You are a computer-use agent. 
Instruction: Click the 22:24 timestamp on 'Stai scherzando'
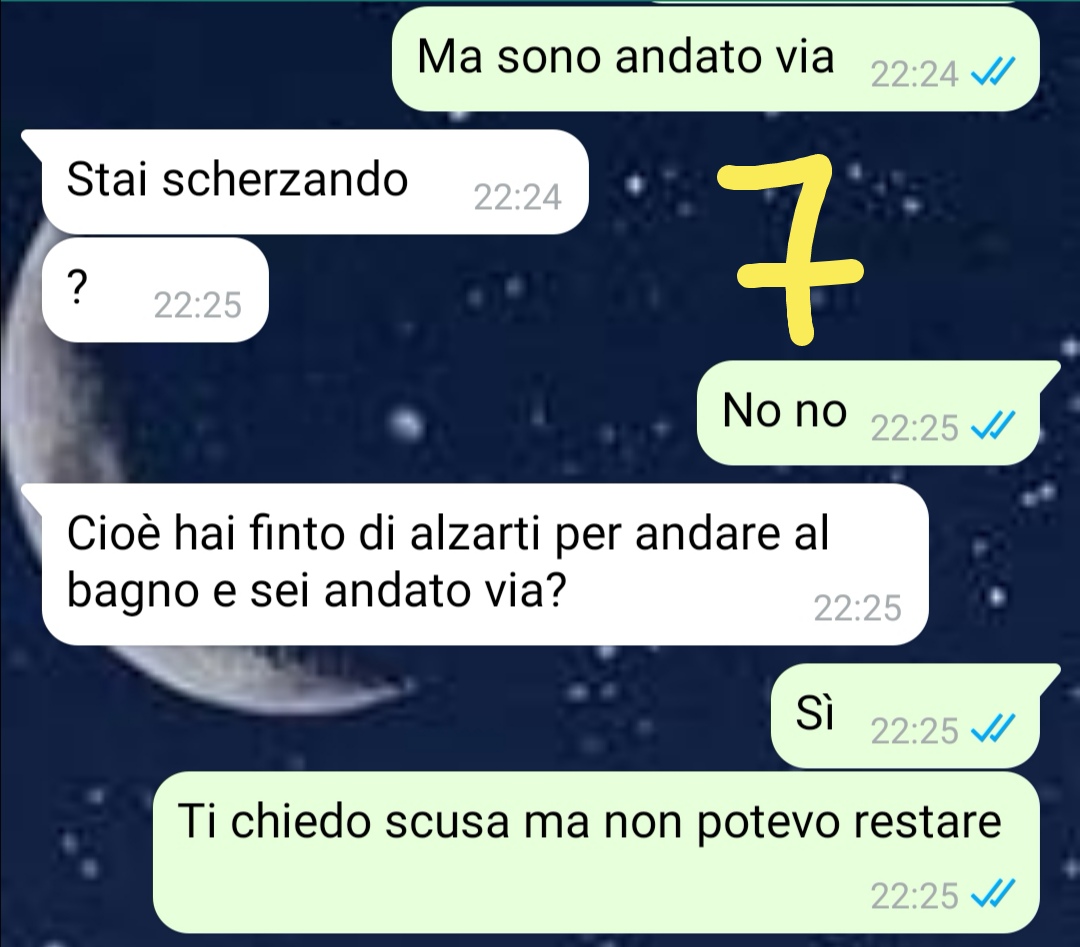pos(518,198)
